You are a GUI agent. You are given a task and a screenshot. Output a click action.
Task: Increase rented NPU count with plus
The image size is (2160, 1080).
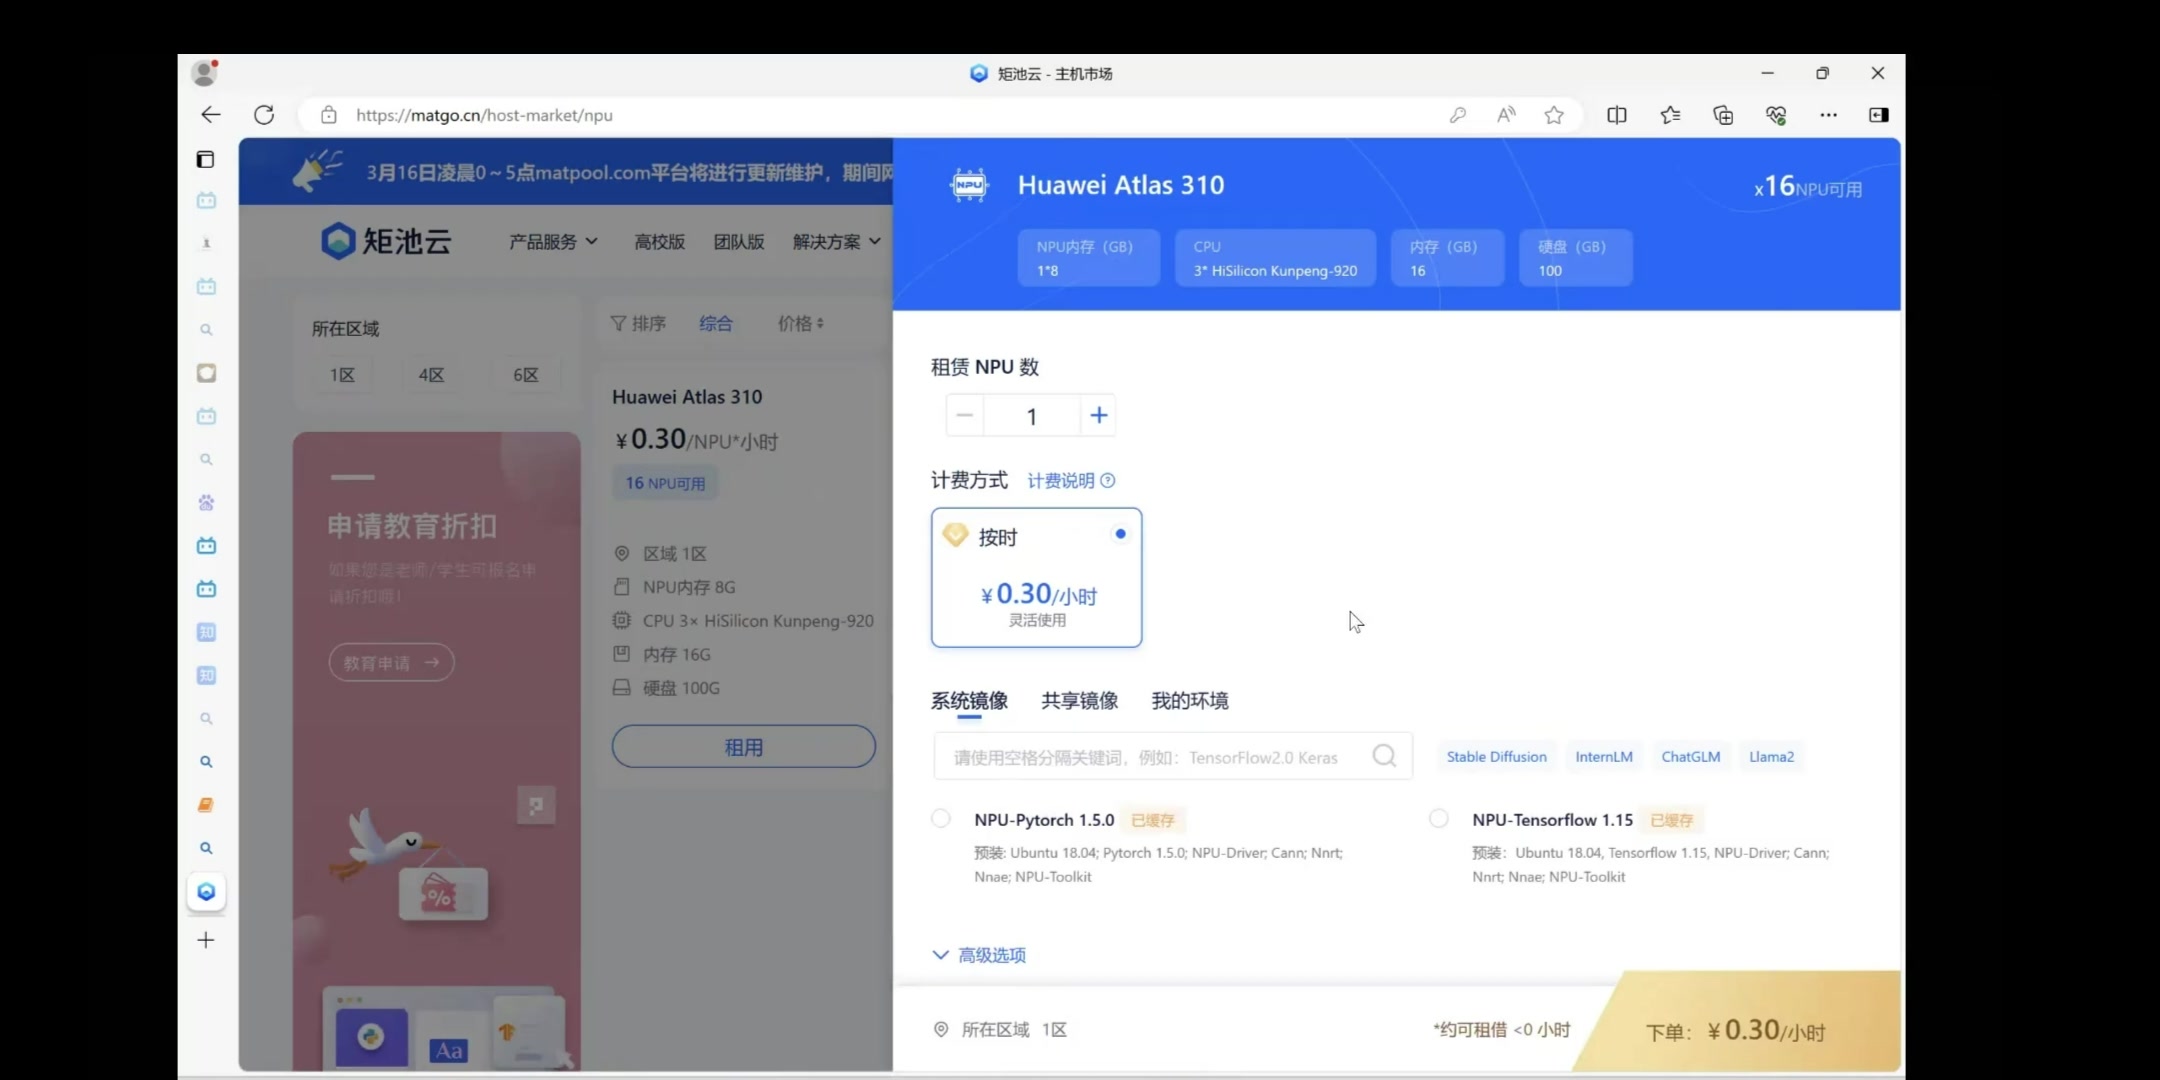tap(1098, 415)
